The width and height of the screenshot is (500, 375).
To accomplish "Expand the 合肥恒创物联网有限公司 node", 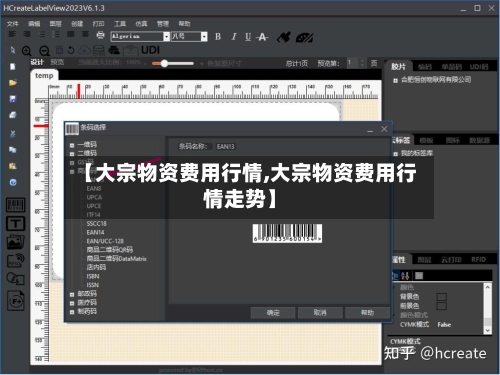I will point(395,81).
